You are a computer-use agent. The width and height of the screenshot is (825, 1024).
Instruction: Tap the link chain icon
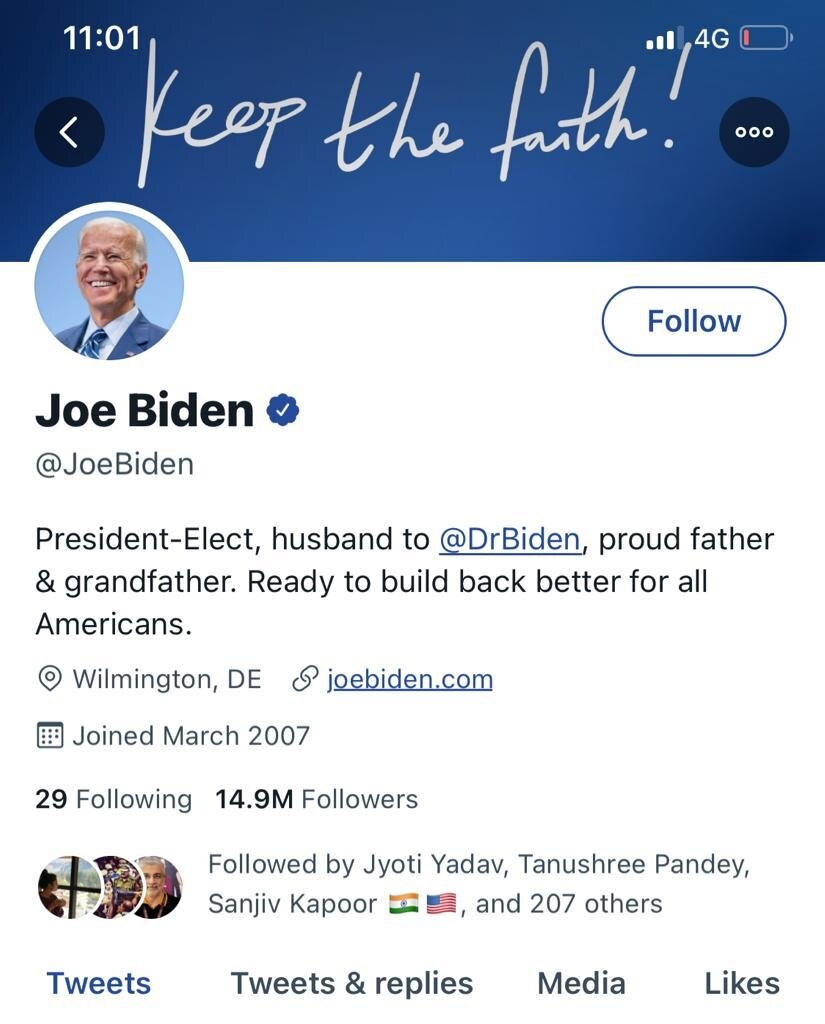pos(304,680)
